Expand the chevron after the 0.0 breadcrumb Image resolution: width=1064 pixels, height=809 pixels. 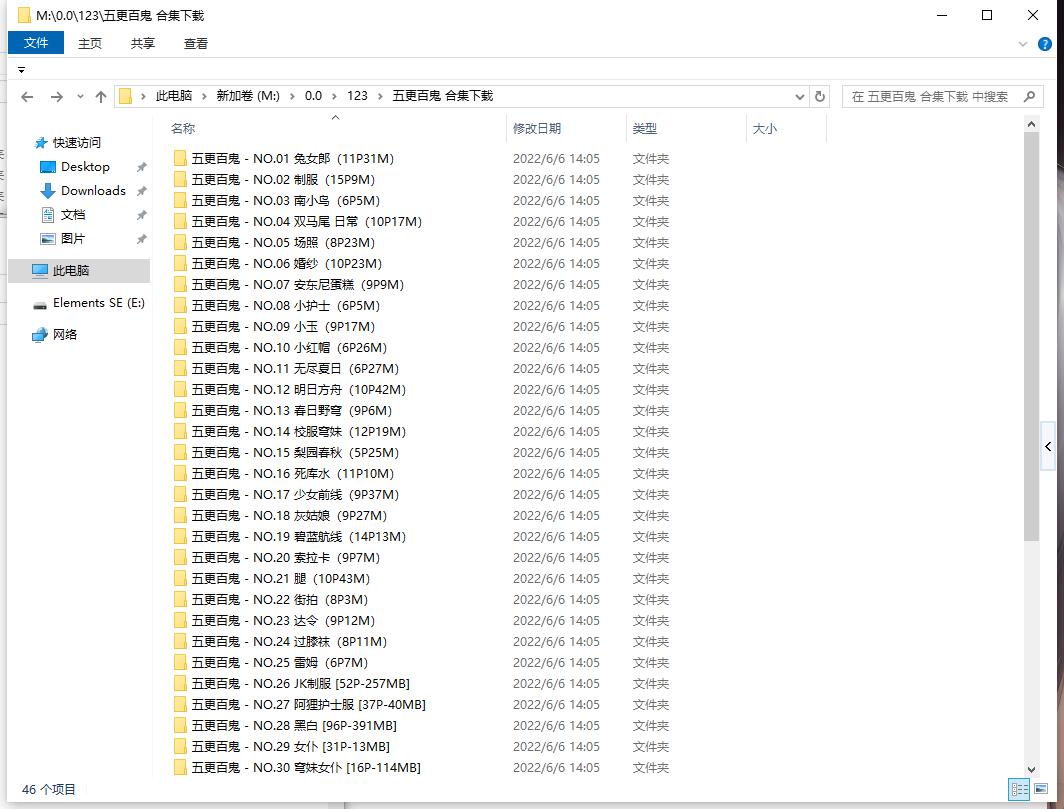point(334,96)
